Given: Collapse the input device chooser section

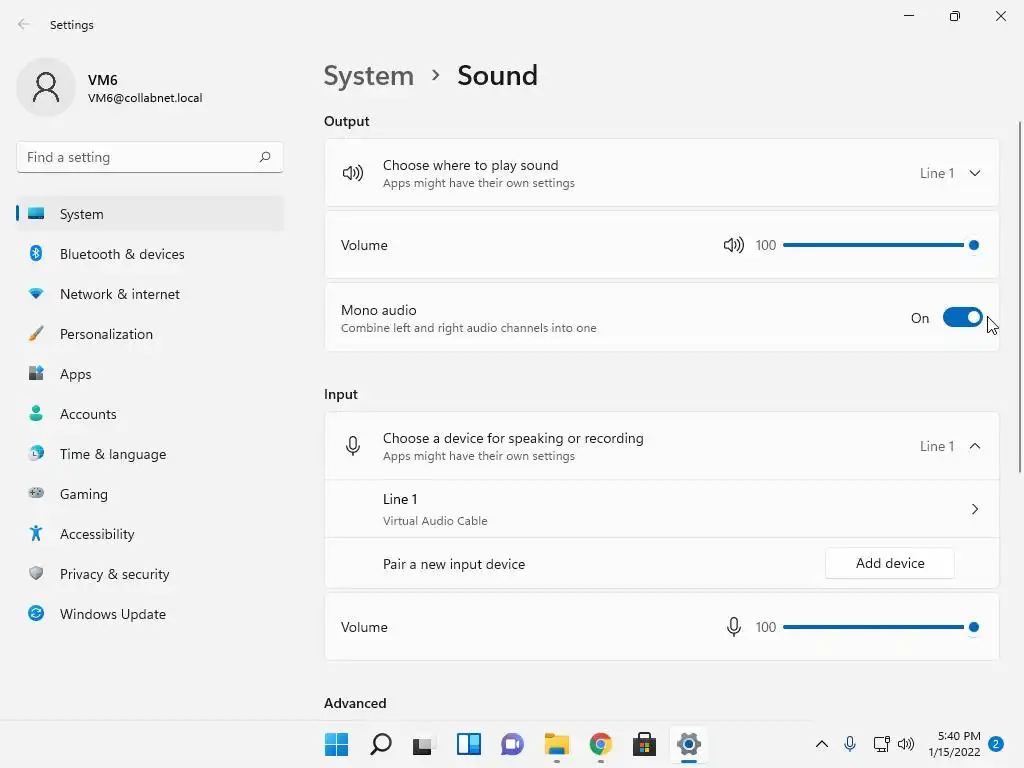Looking at the screenshot, I should (974, 446).
